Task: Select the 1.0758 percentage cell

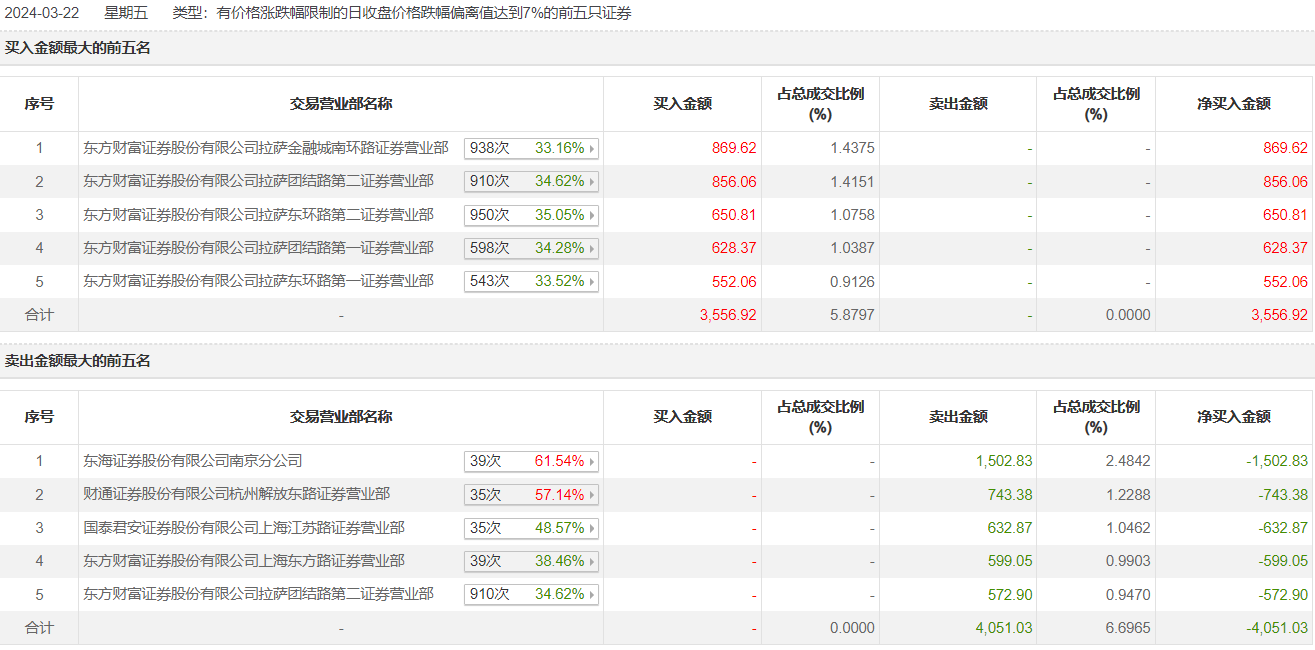Action: [x=852, y=215]
